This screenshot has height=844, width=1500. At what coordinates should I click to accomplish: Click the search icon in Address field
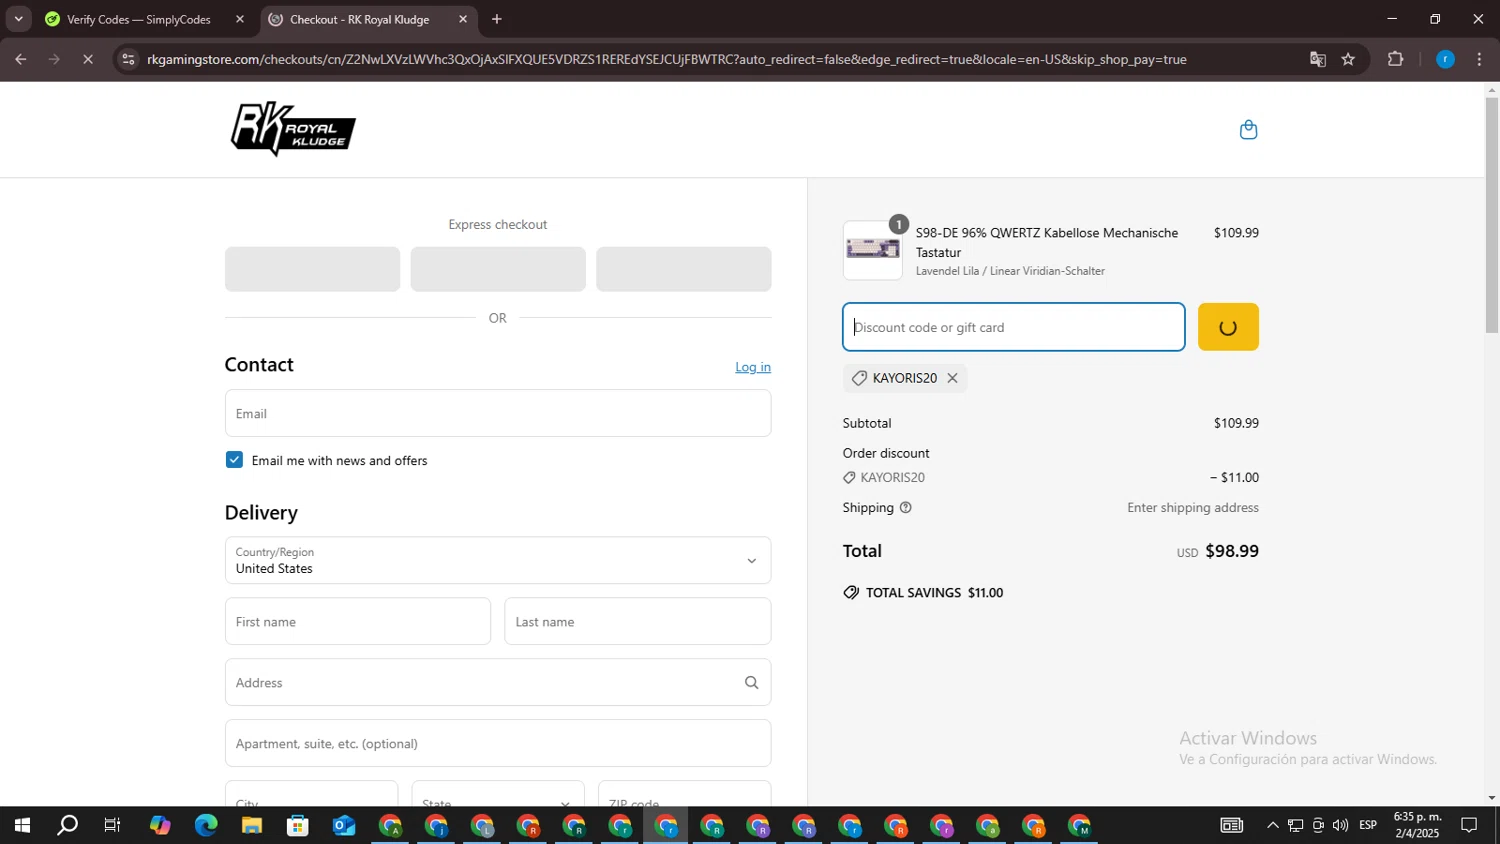(751, 683)
